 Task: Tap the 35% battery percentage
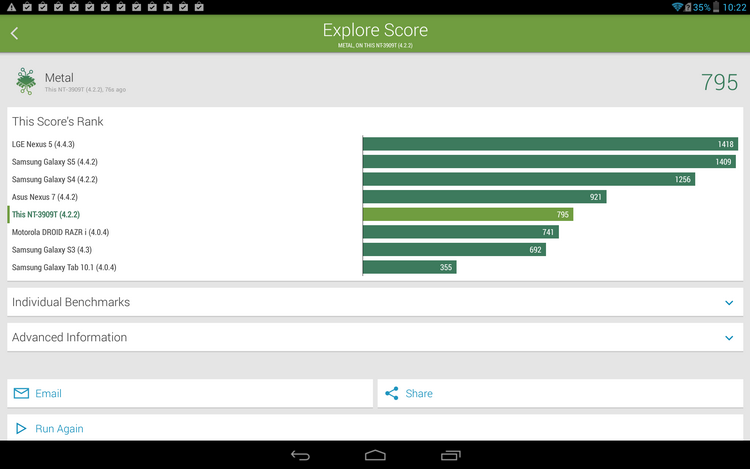tap(701, 7)
